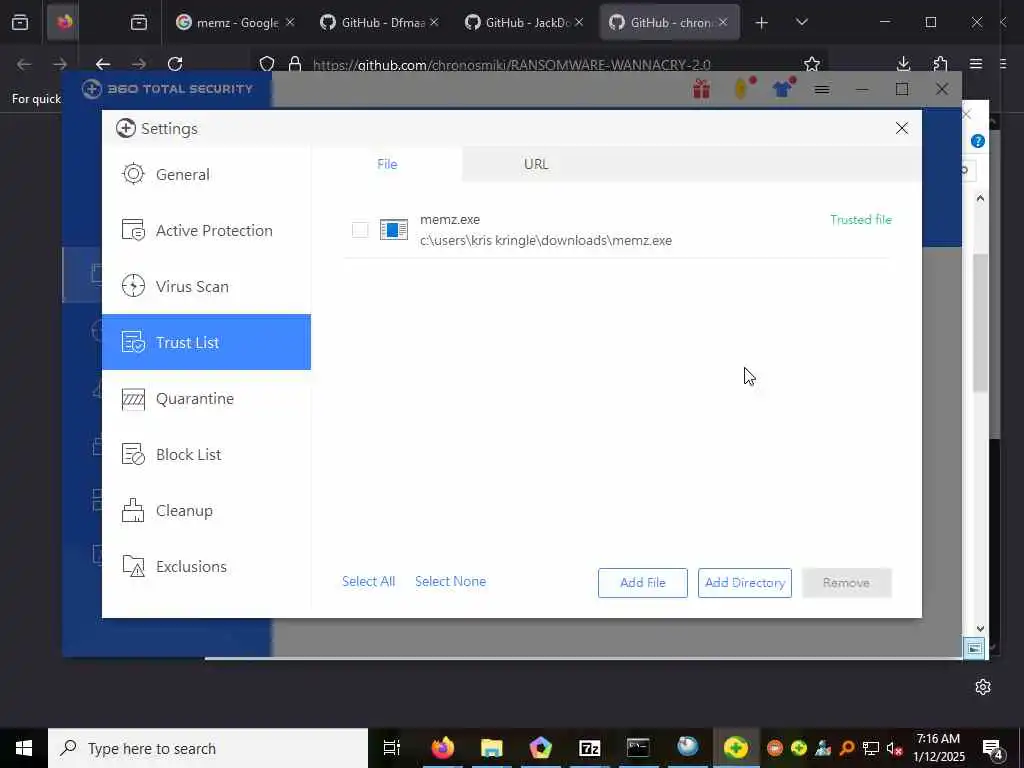Open Firefox extensions icon
1024x768 pixels.
pos(940,63)
